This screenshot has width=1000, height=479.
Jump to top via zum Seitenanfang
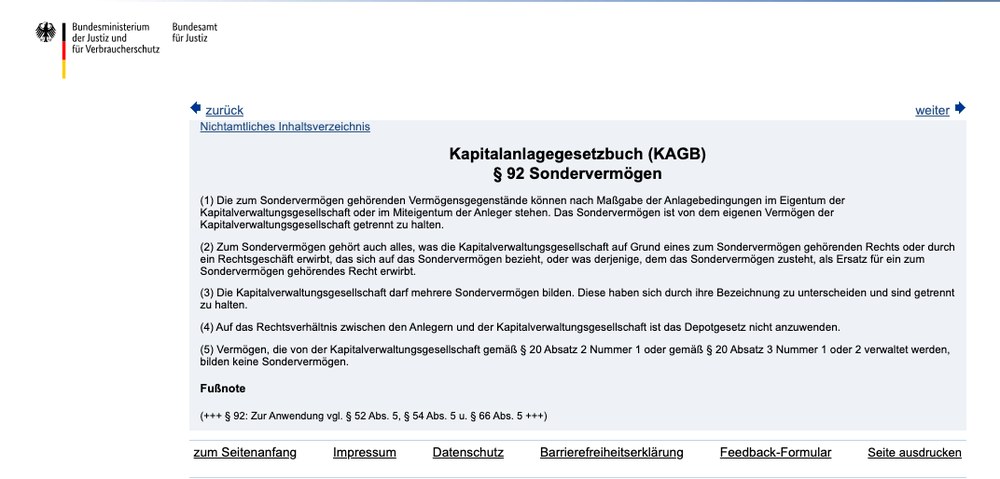[245, 453]
